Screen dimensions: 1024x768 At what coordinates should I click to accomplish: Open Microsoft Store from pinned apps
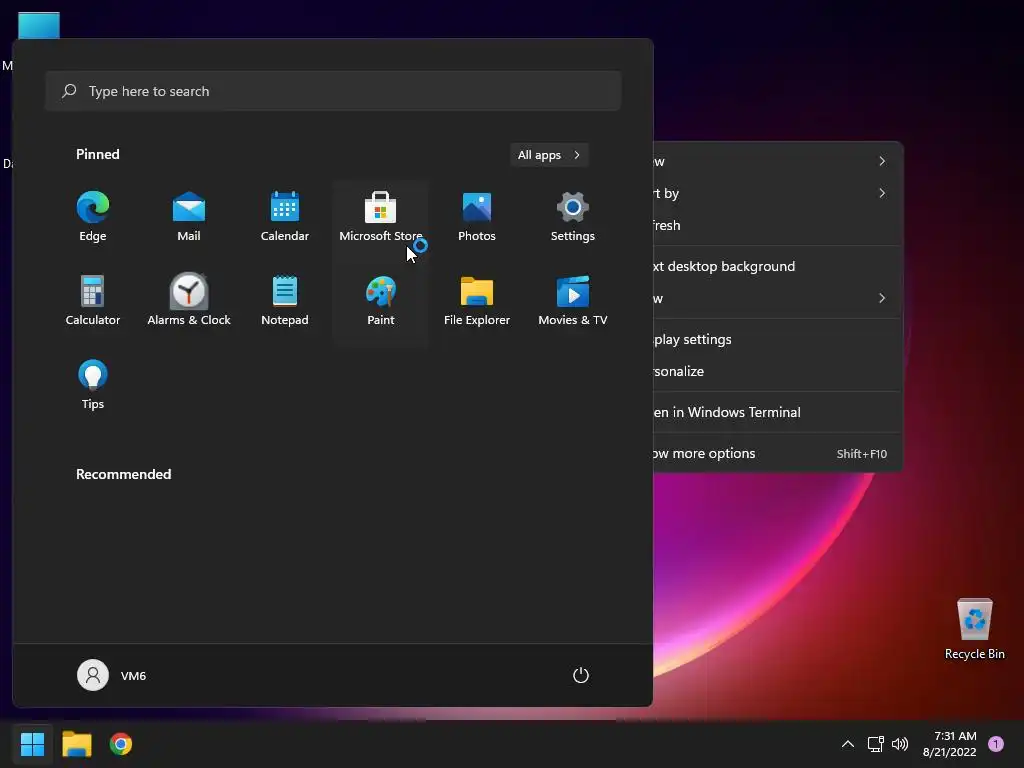coord(381,217)
